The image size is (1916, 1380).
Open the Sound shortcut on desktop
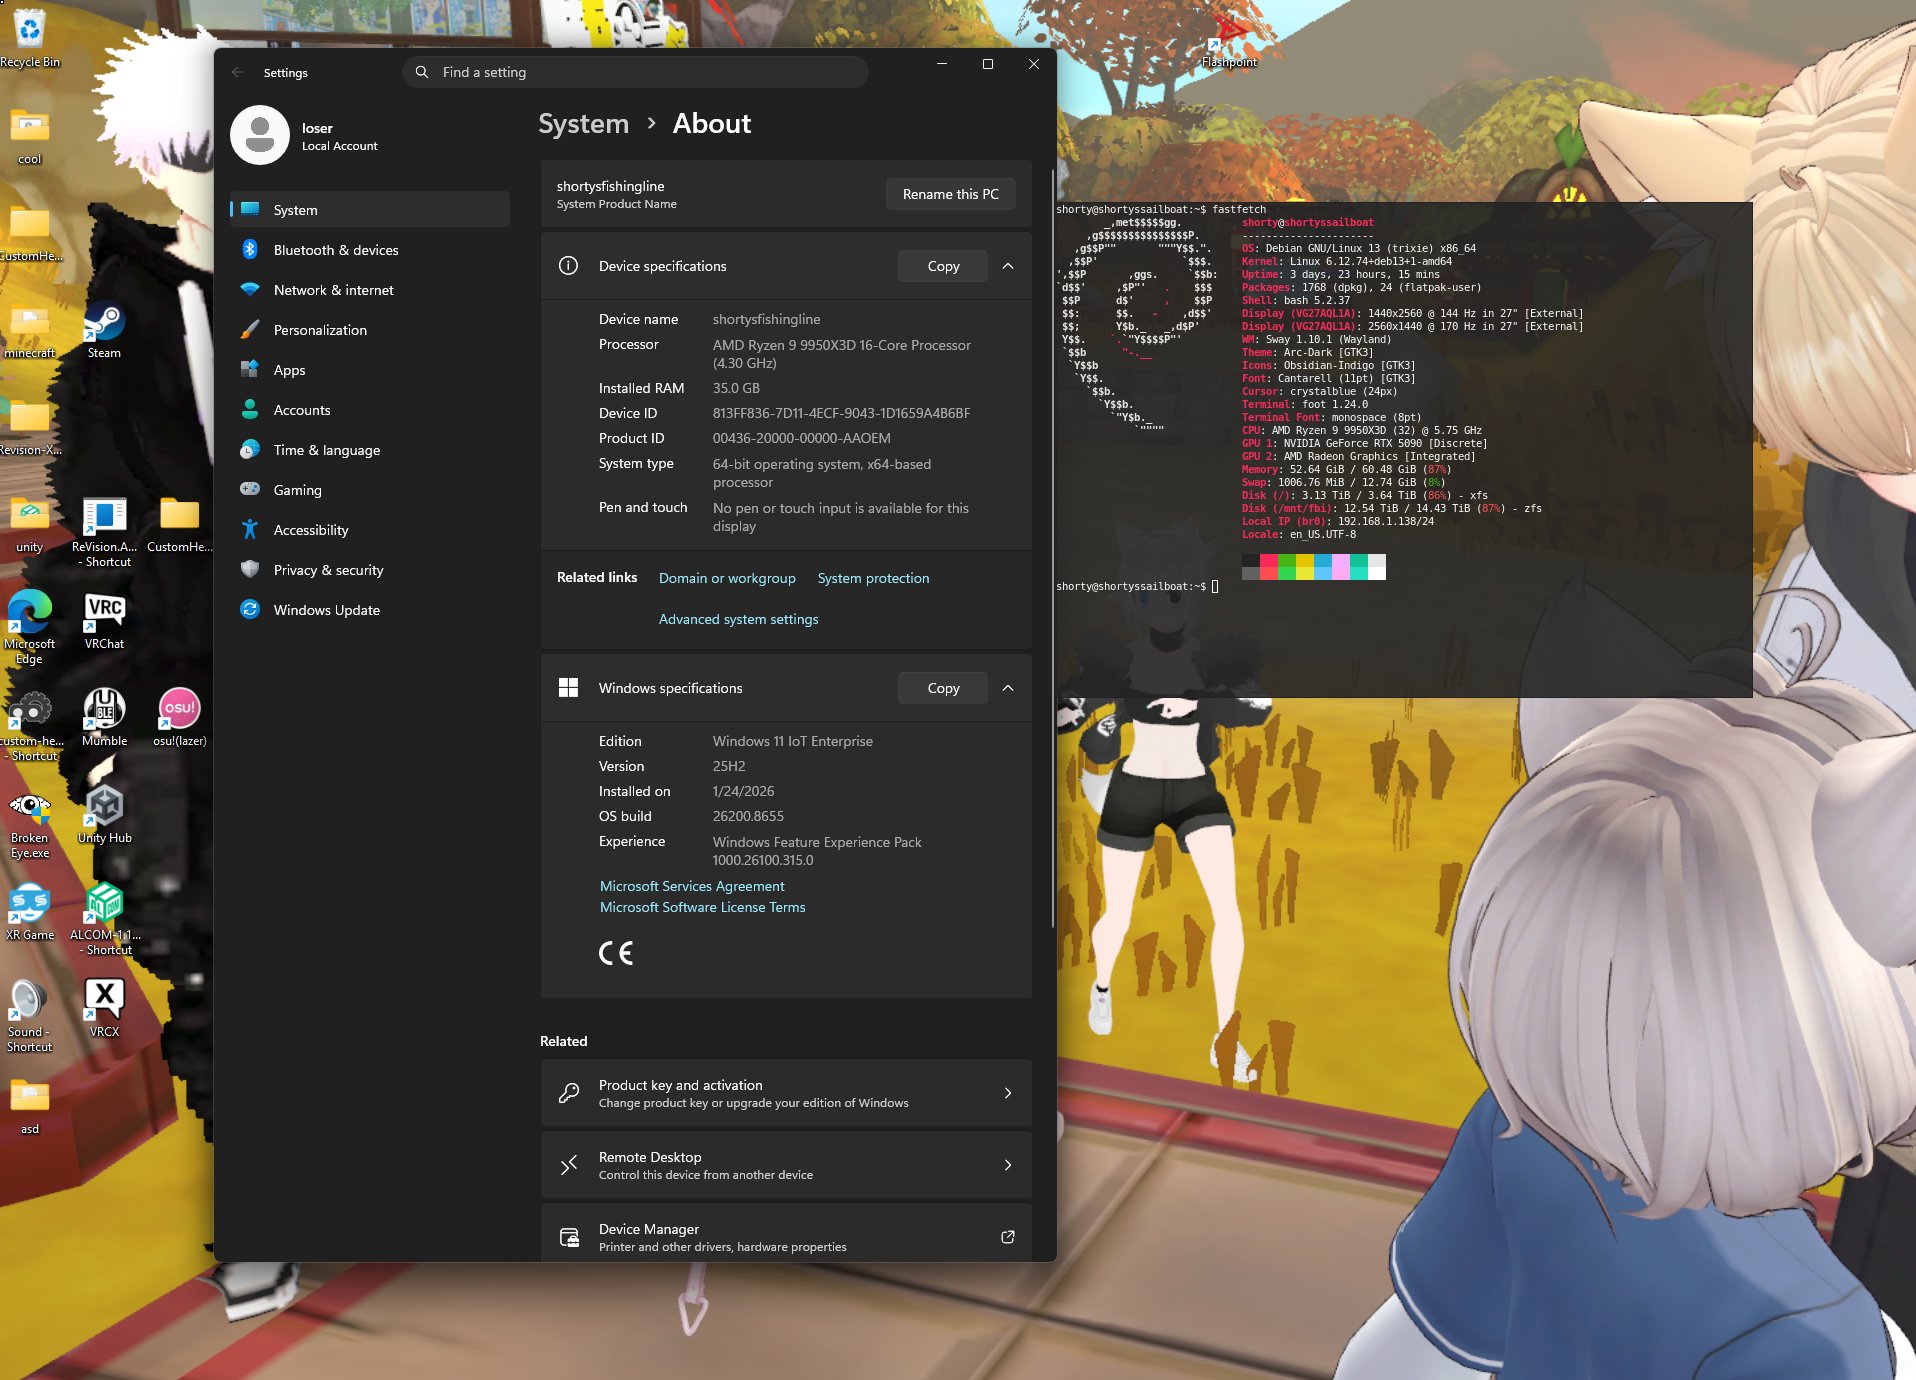[x=30, y=1015]
